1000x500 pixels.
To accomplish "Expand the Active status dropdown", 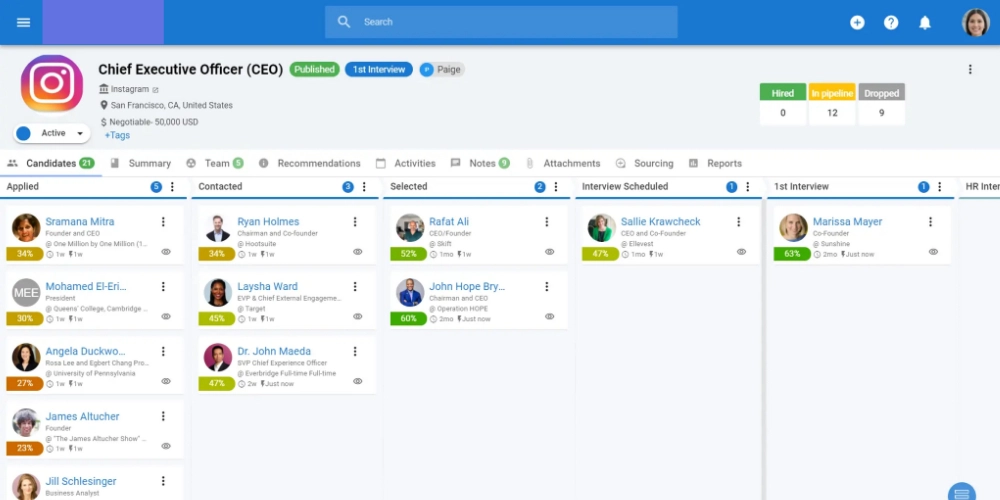I will (x=52, y=133).
